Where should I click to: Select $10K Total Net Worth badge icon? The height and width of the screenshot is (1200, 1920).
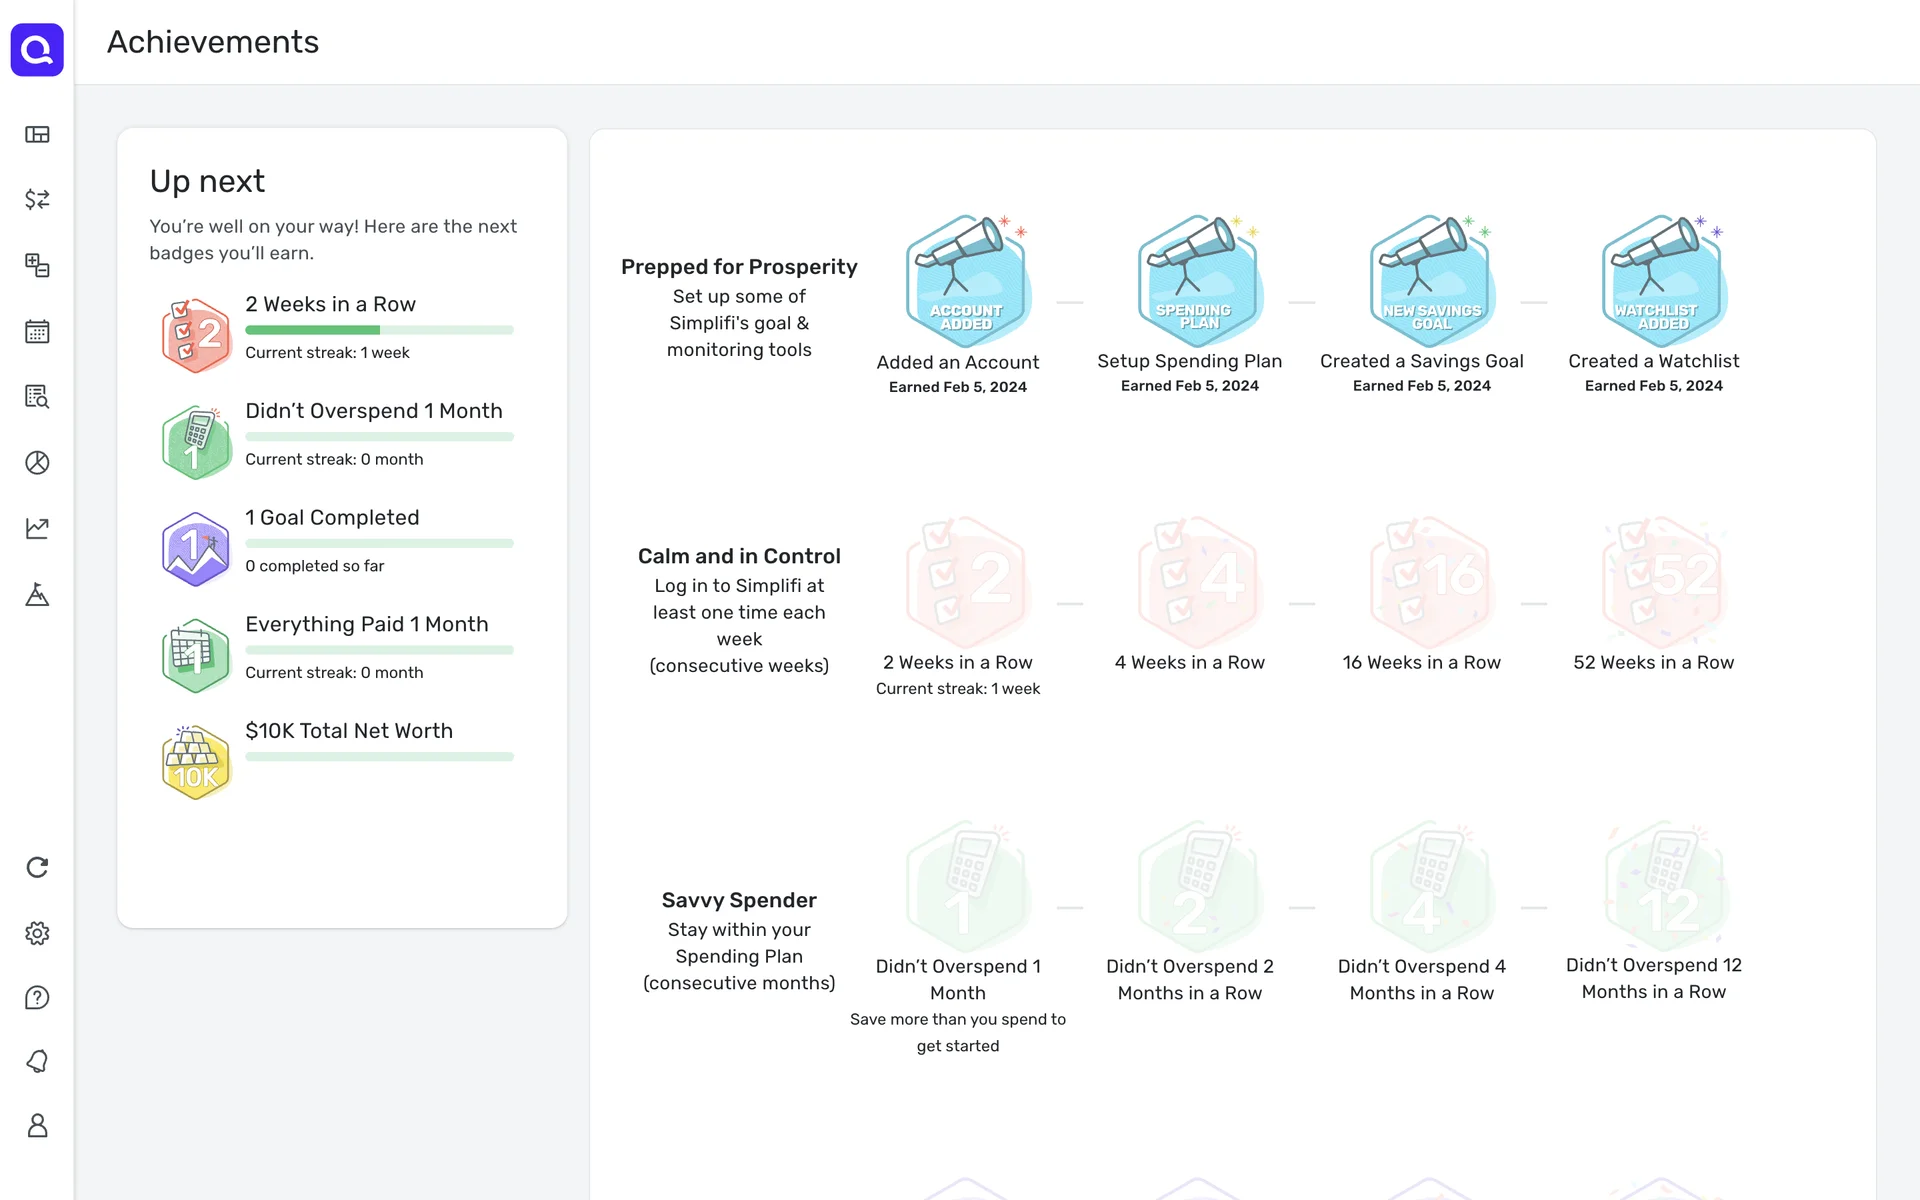pos(196,762)
